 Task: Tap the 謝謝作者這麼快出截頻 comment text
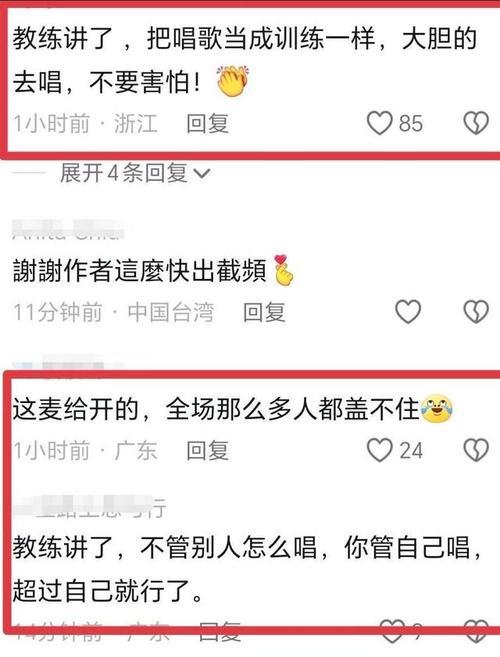(x=140, y=271)
